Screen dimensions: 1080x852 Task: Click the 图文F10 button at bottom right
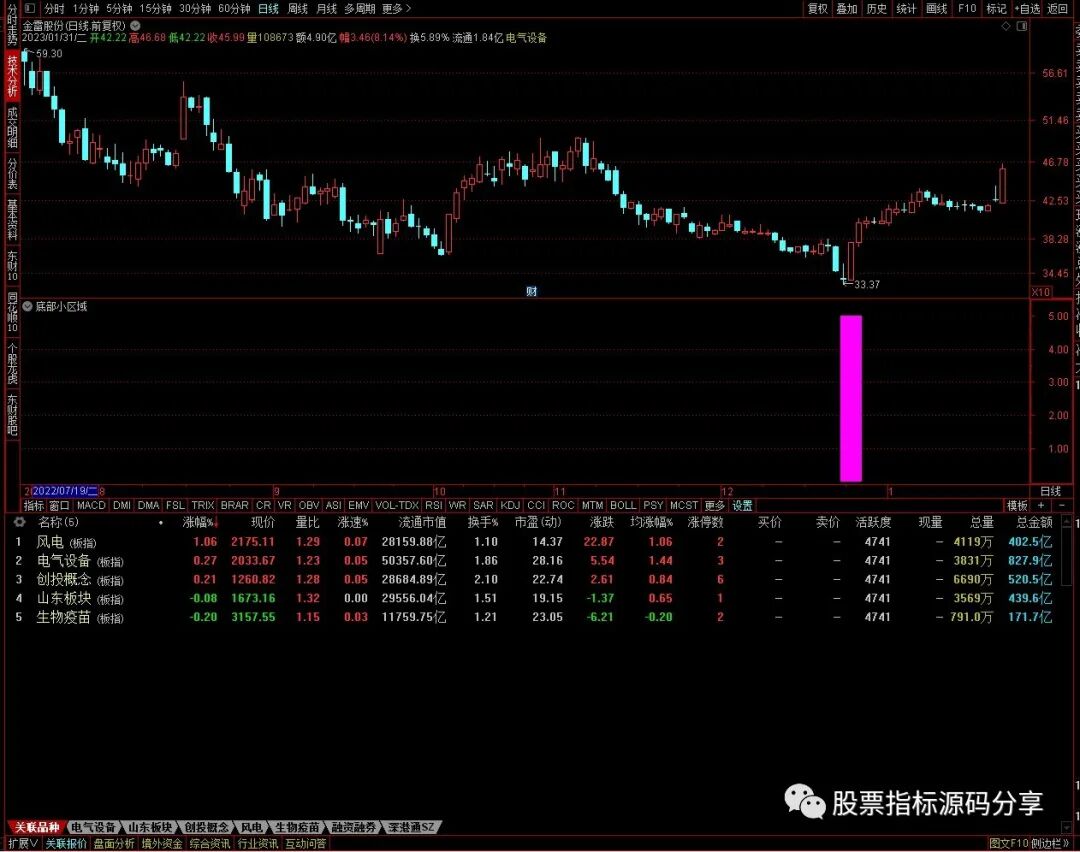(1008, 844)
